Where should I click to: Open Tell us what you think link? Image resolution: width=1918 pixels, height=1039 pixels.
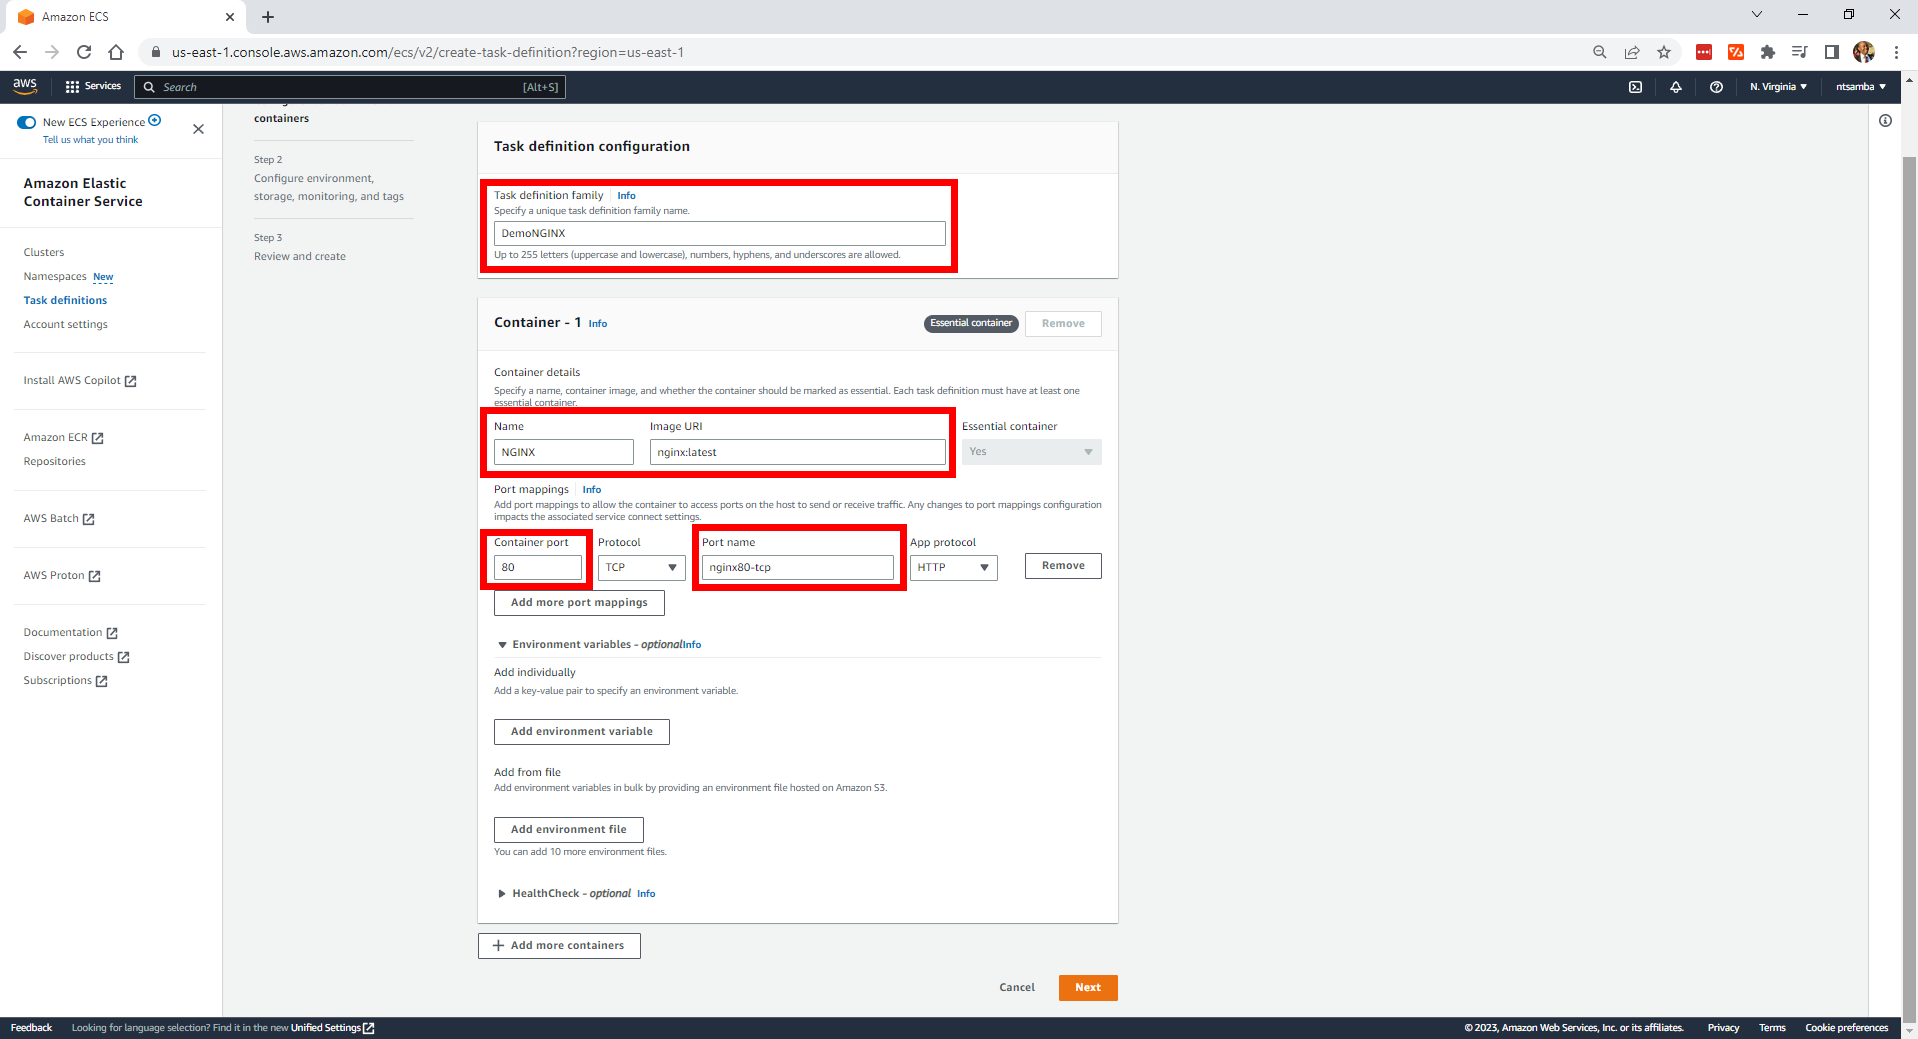click(90, 140)
